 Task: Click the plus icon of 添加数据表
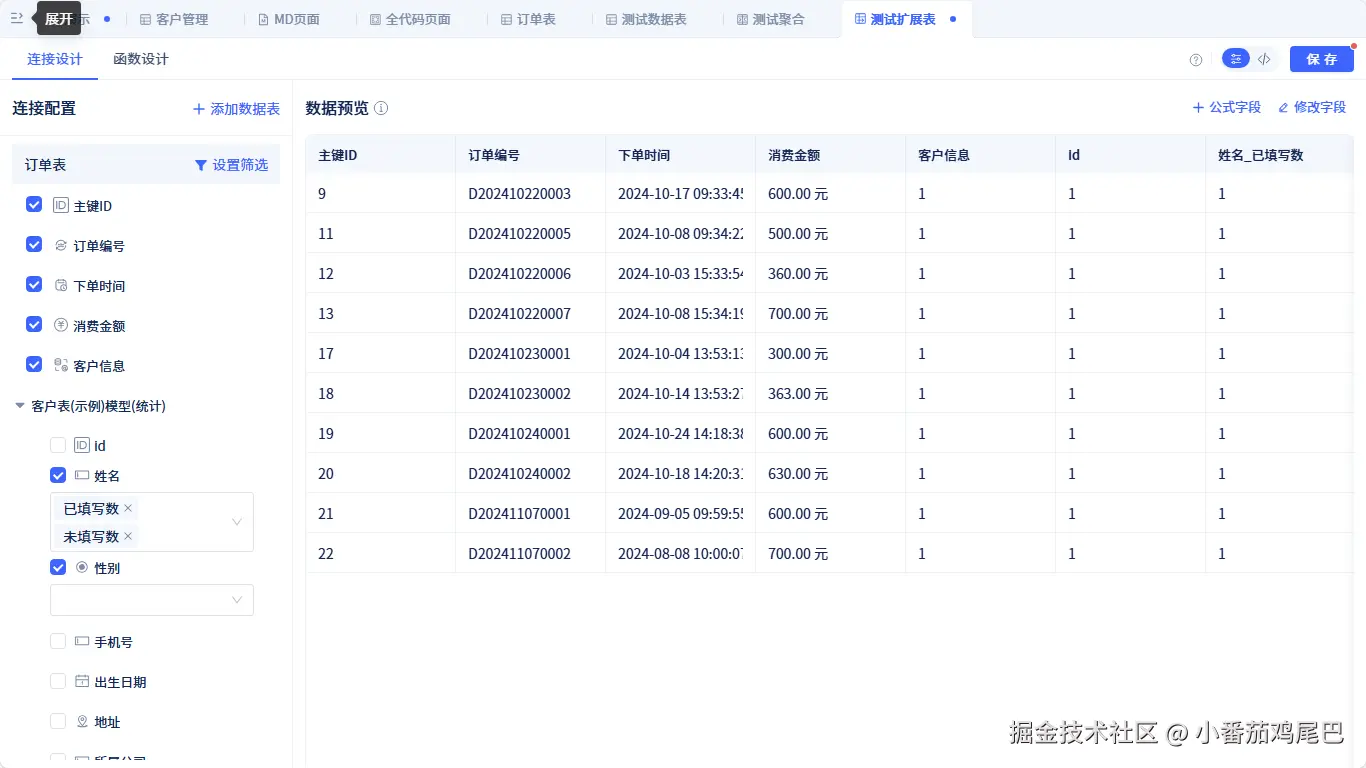click(199, 109)
